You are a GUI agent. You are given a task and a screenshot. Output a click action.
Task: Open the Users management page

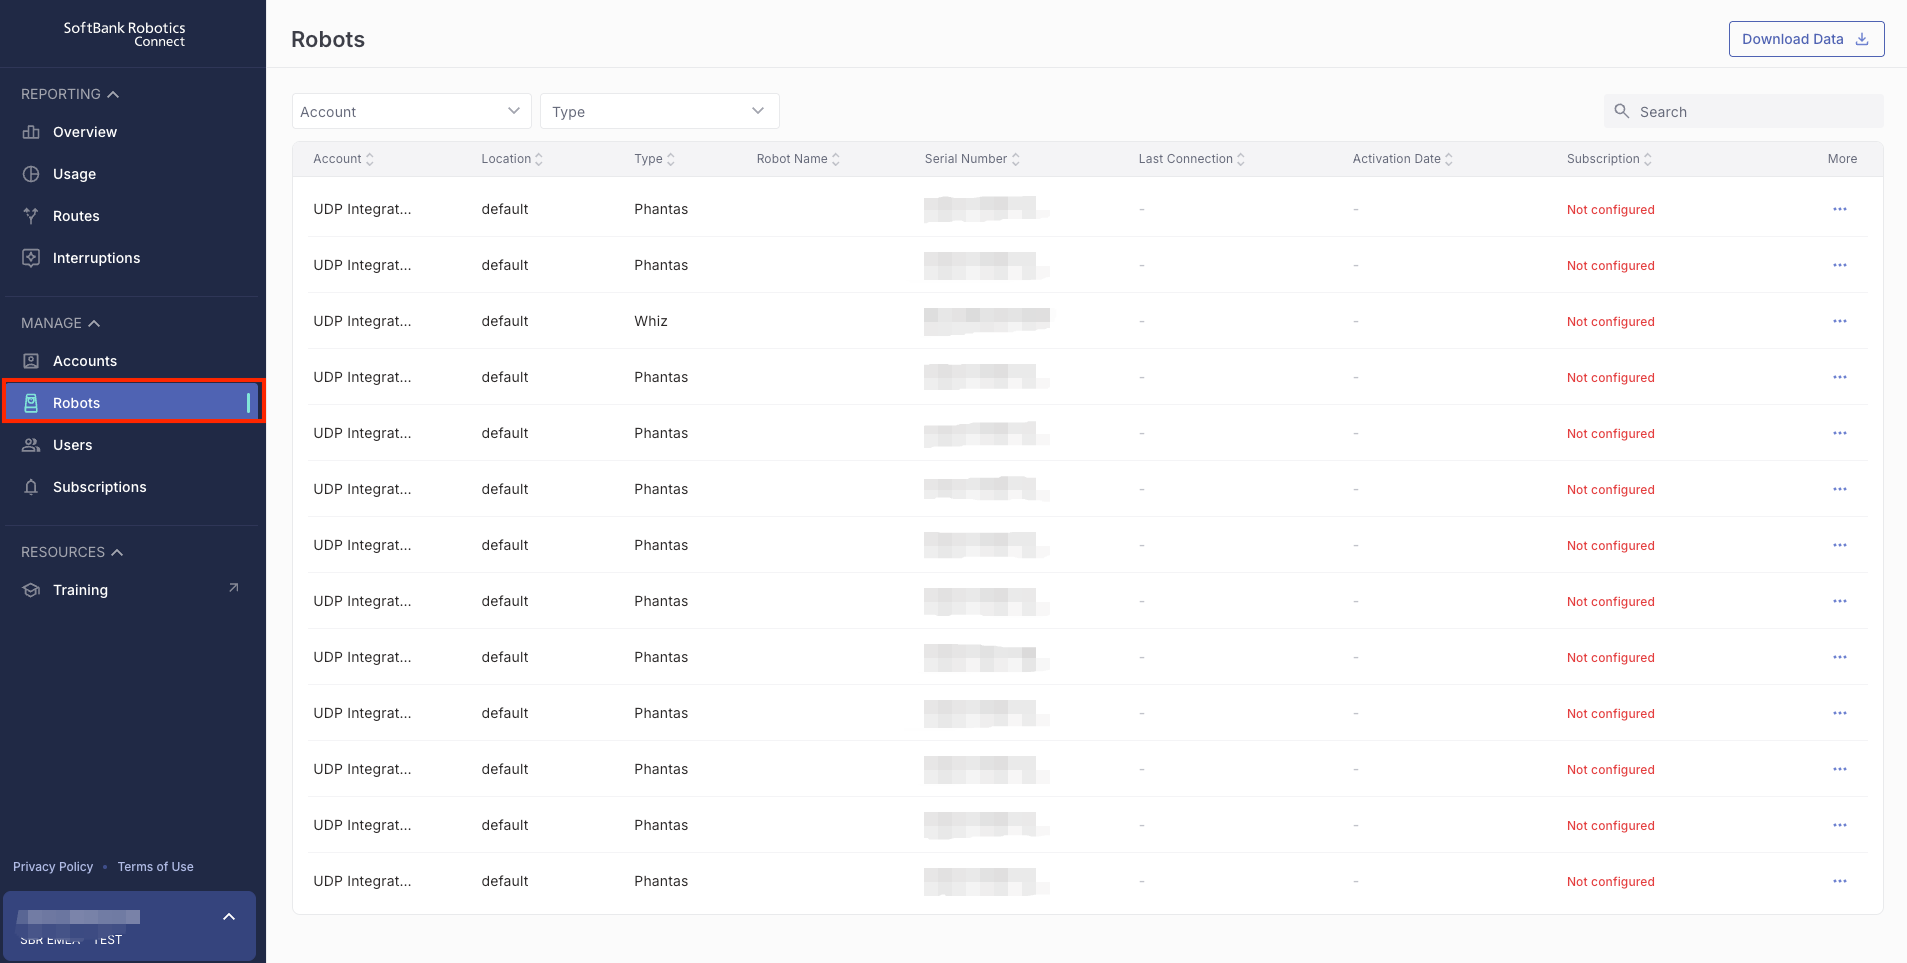click(x=72, y=445)
